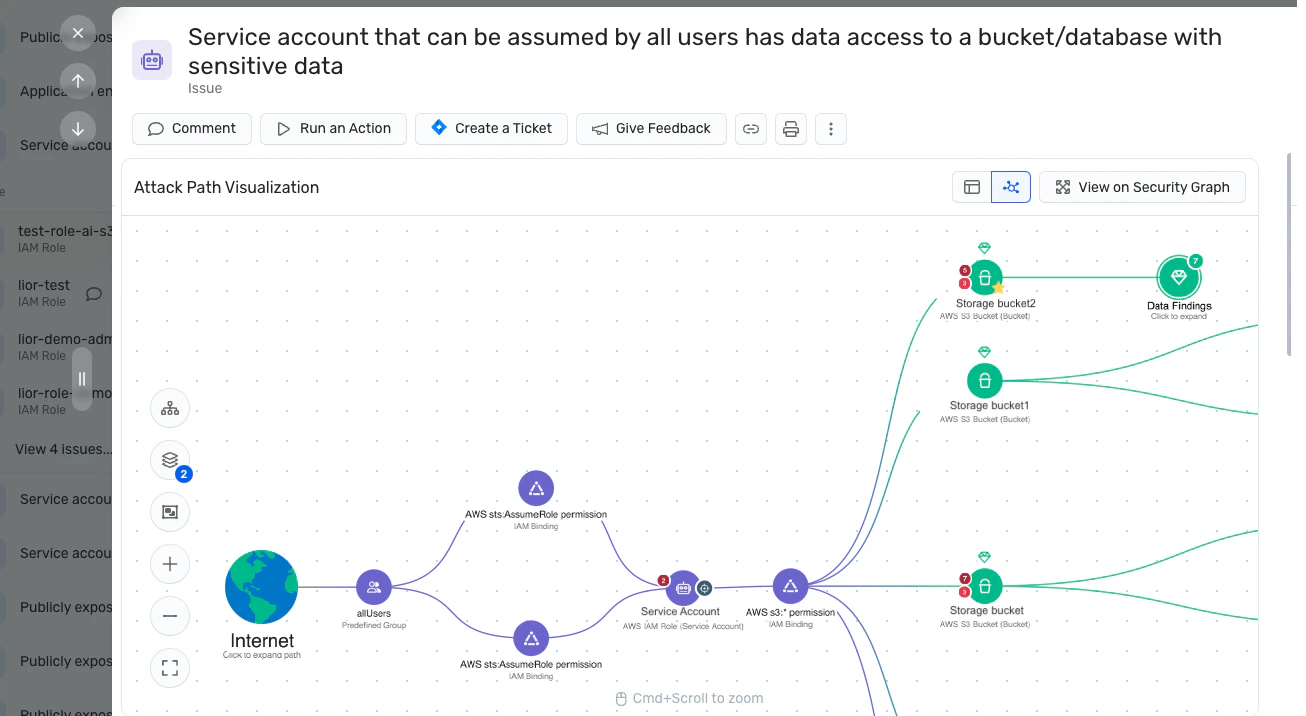Copy the issue link via chain icon
This screenshot has width=1306, height=716.
click(x=751, y=128)
